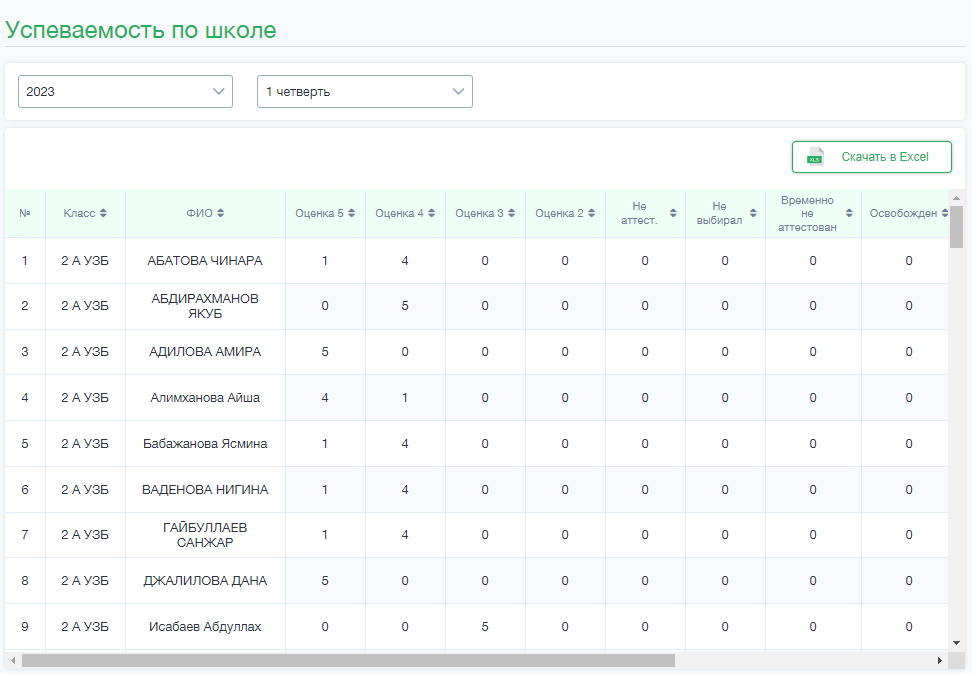This screenshot has height=674, width=972.
Task: Click Освобожден value for Бабажанова Ясмина
Action: pos(909,443)
